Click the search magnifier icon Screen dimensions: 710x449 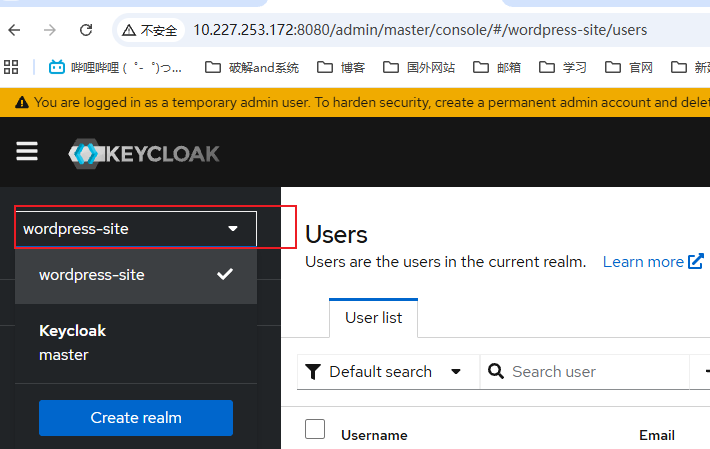[x=496, y=372]
